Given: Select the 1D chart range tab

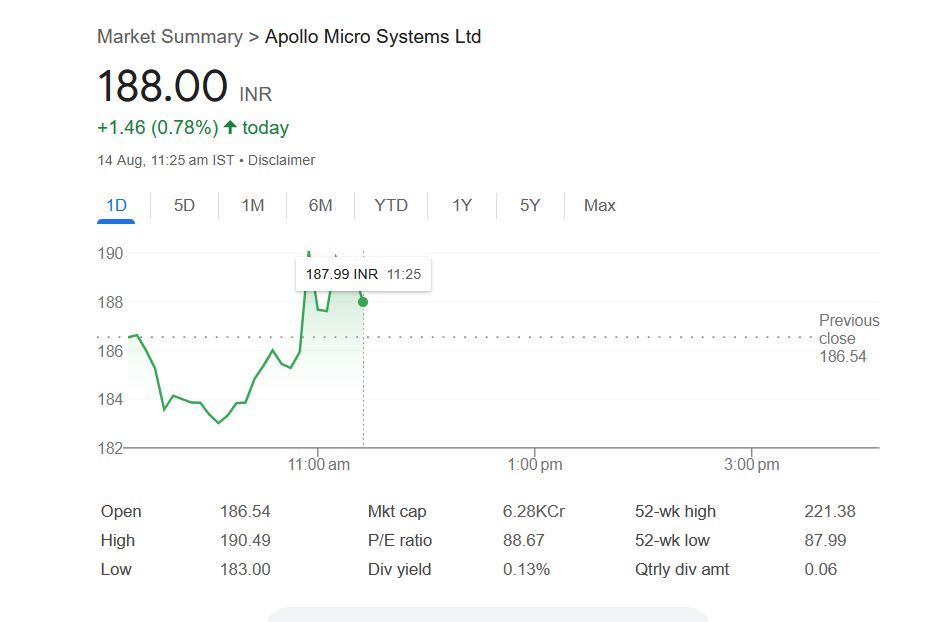Looking at the screenshot, I should (116, 205).
